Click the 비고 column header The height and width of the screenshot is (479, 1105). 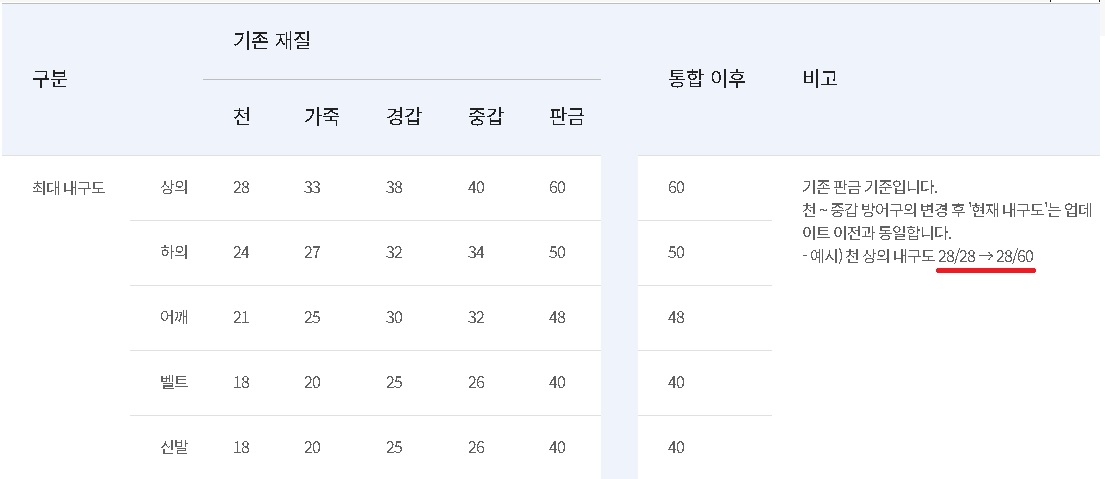point(819,79)
